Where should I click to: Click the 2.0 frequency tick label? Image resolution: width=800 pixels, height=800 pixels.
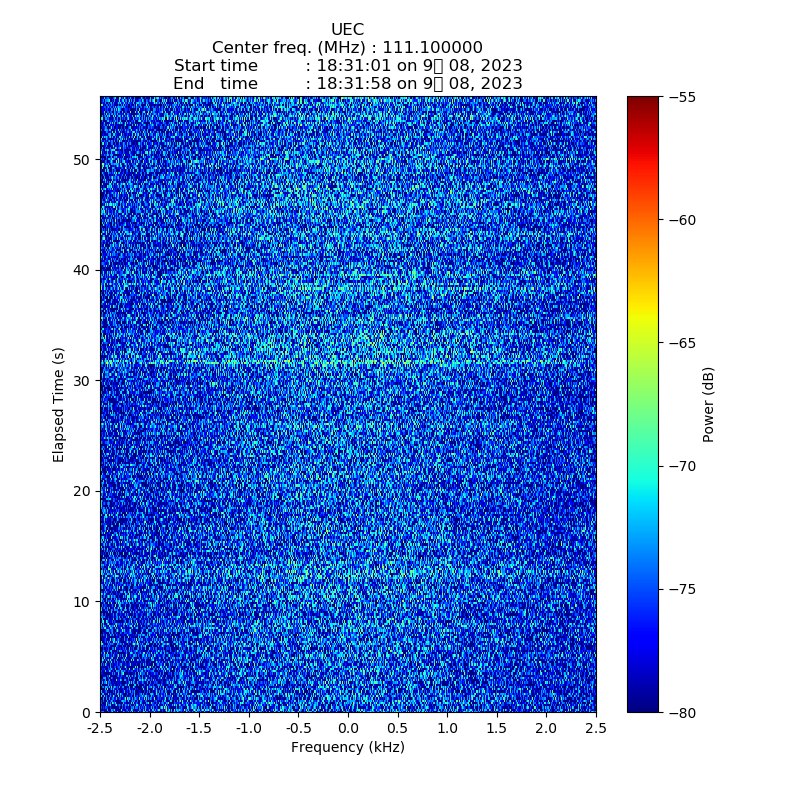click(x=546, y=729)
